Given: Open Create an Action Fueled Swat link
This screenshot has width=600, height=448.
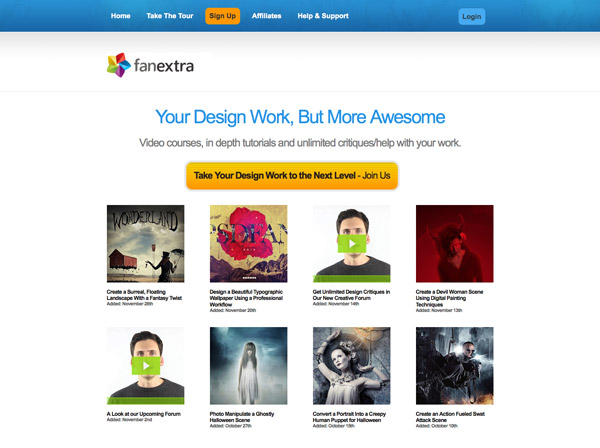Looking at the screenshot, I should pos(450,417).
